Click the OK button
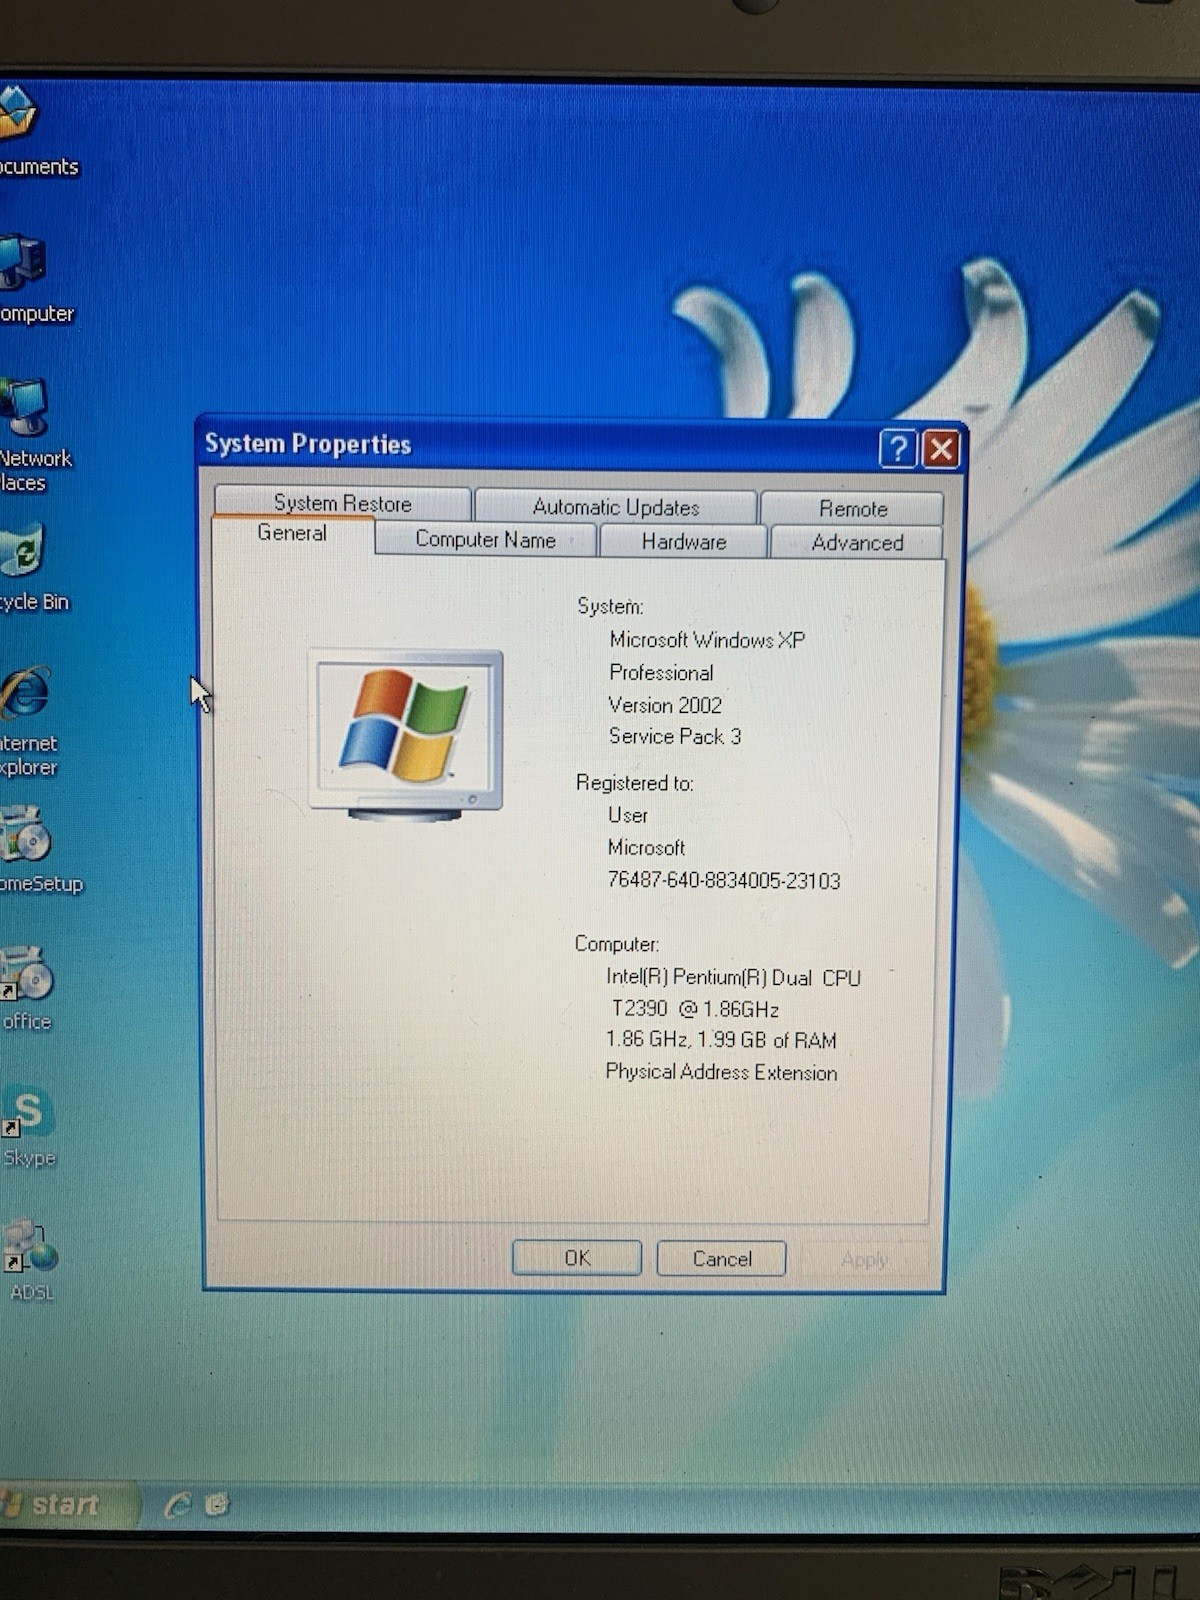 coord(577,1258)
